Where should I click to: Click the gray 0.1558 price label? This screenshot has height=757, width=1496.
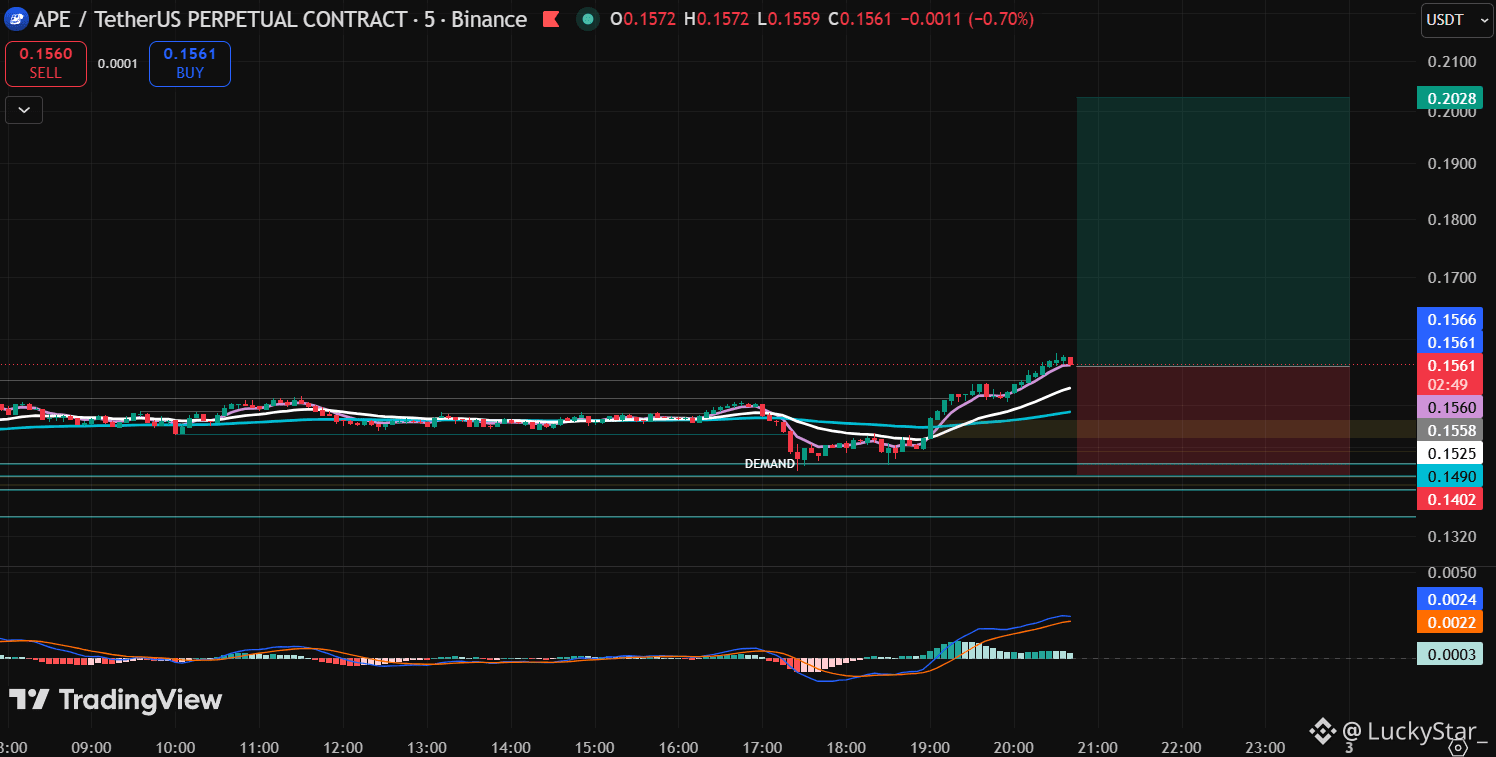coord(1450,430)
